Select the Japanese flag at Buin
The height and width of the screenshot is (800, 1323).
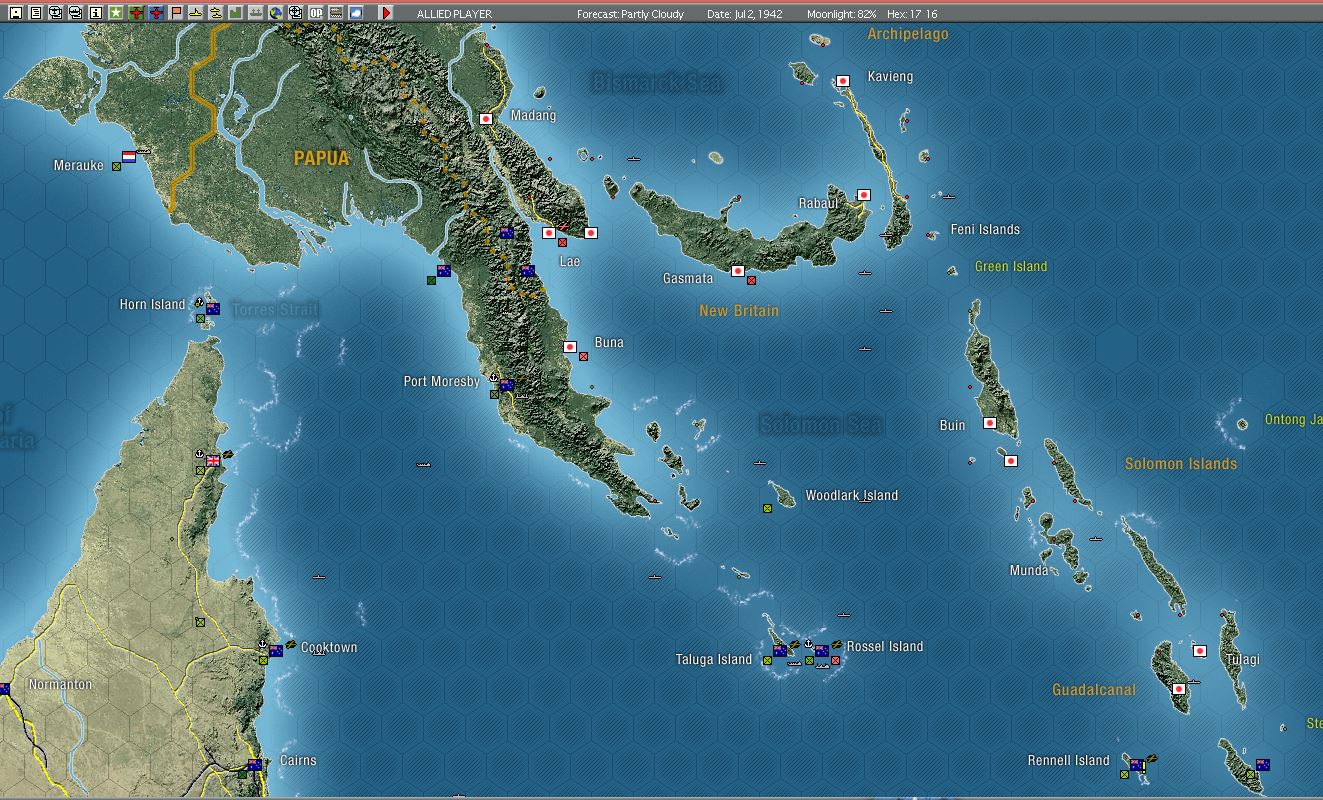tap(990, 423)
